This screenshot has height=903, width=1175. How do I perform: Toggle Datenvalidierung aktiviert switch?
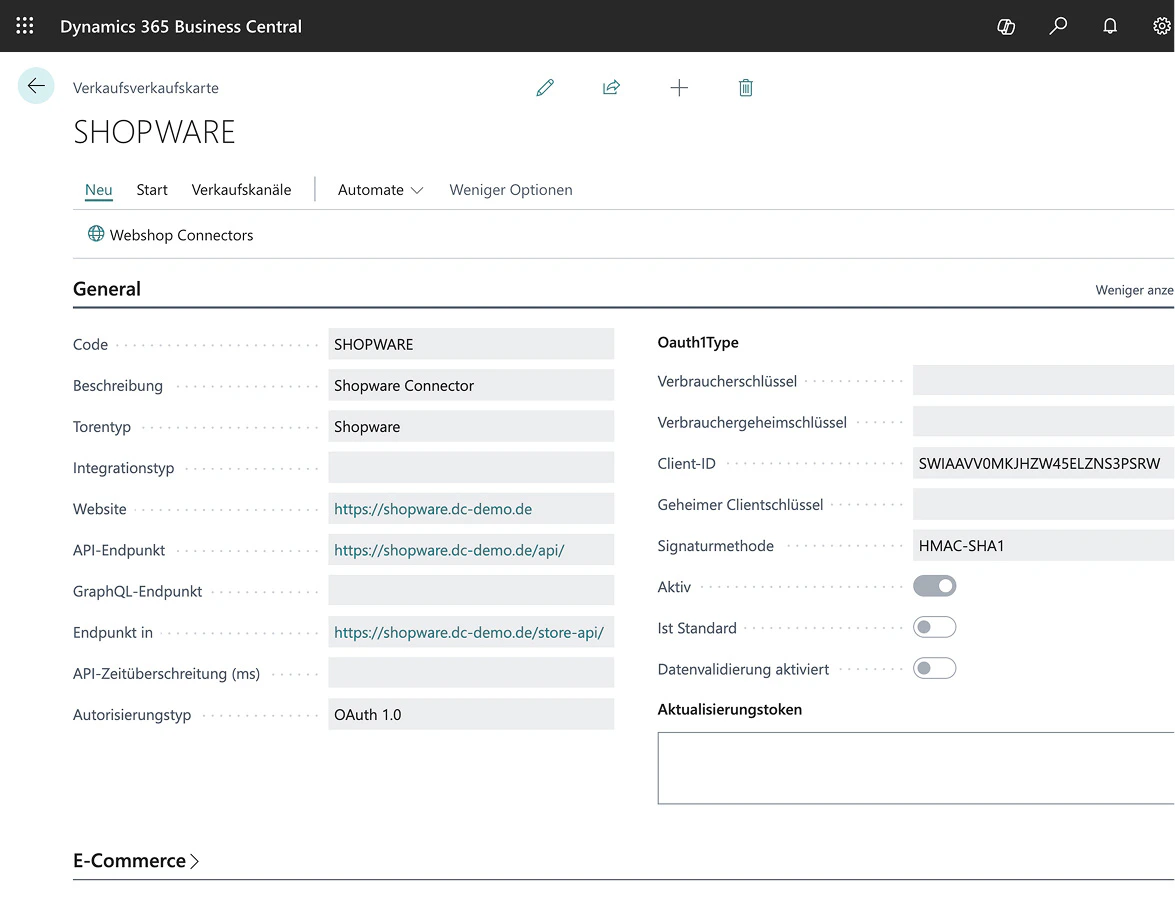(x=934, y=668)
